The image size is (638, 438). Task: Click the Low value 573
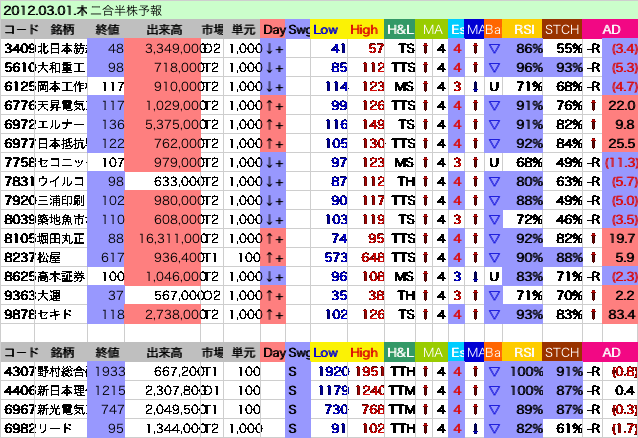tap(336, 258)
